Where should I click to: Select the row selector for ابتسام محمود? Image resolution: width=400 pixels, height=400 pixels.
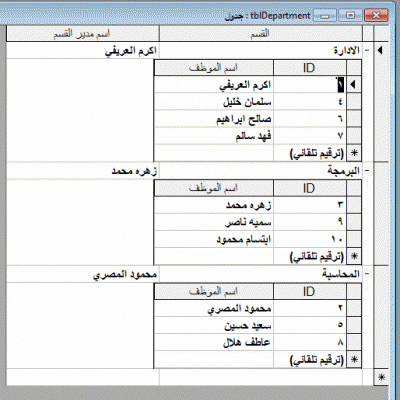tap(354, 239)
